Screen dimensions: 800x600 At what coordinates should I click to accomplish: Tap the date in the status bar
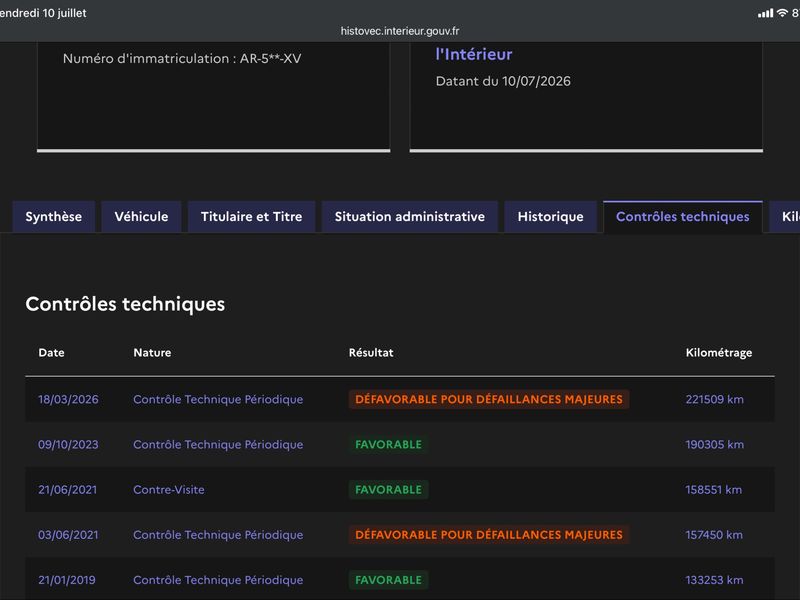(43, 13)
